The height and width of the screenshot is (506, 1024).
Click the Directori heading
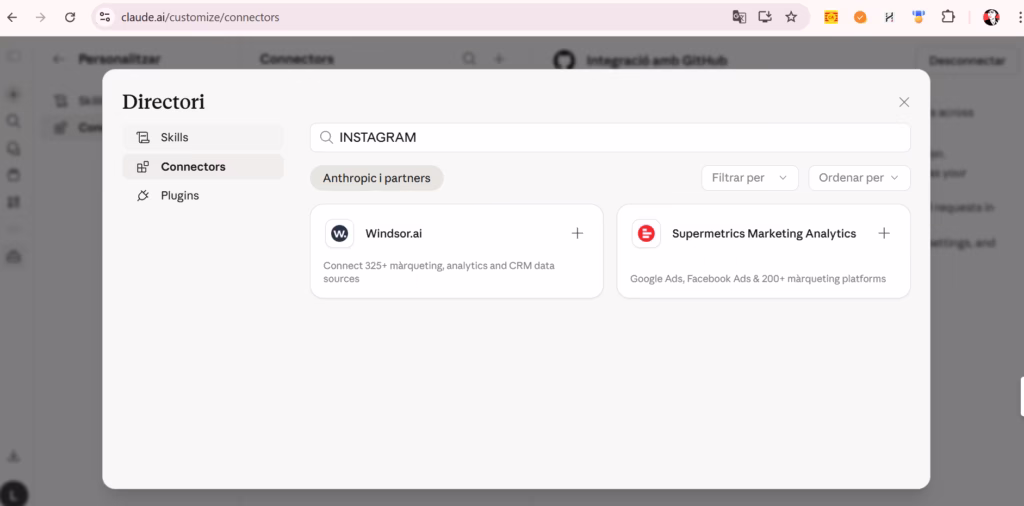[163, 102]
